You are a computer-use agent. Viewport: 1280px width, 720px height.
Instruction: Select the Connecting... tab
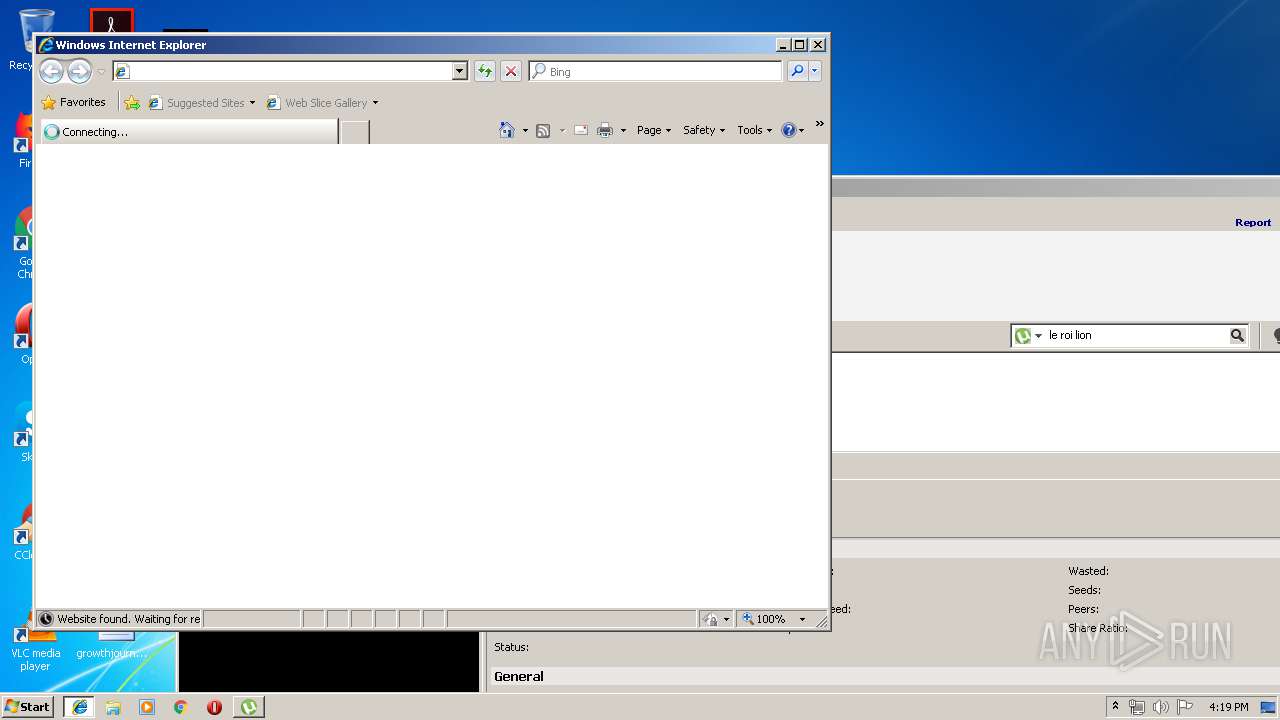click(x=189, y=131)
